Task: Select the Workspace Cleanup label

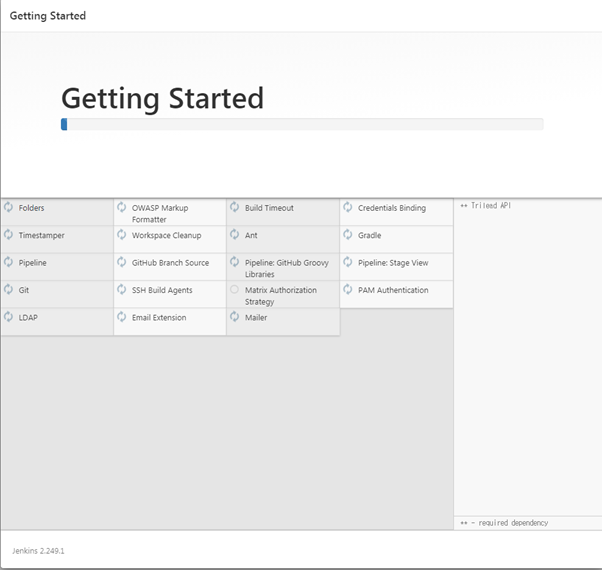Action: point(167,236)
